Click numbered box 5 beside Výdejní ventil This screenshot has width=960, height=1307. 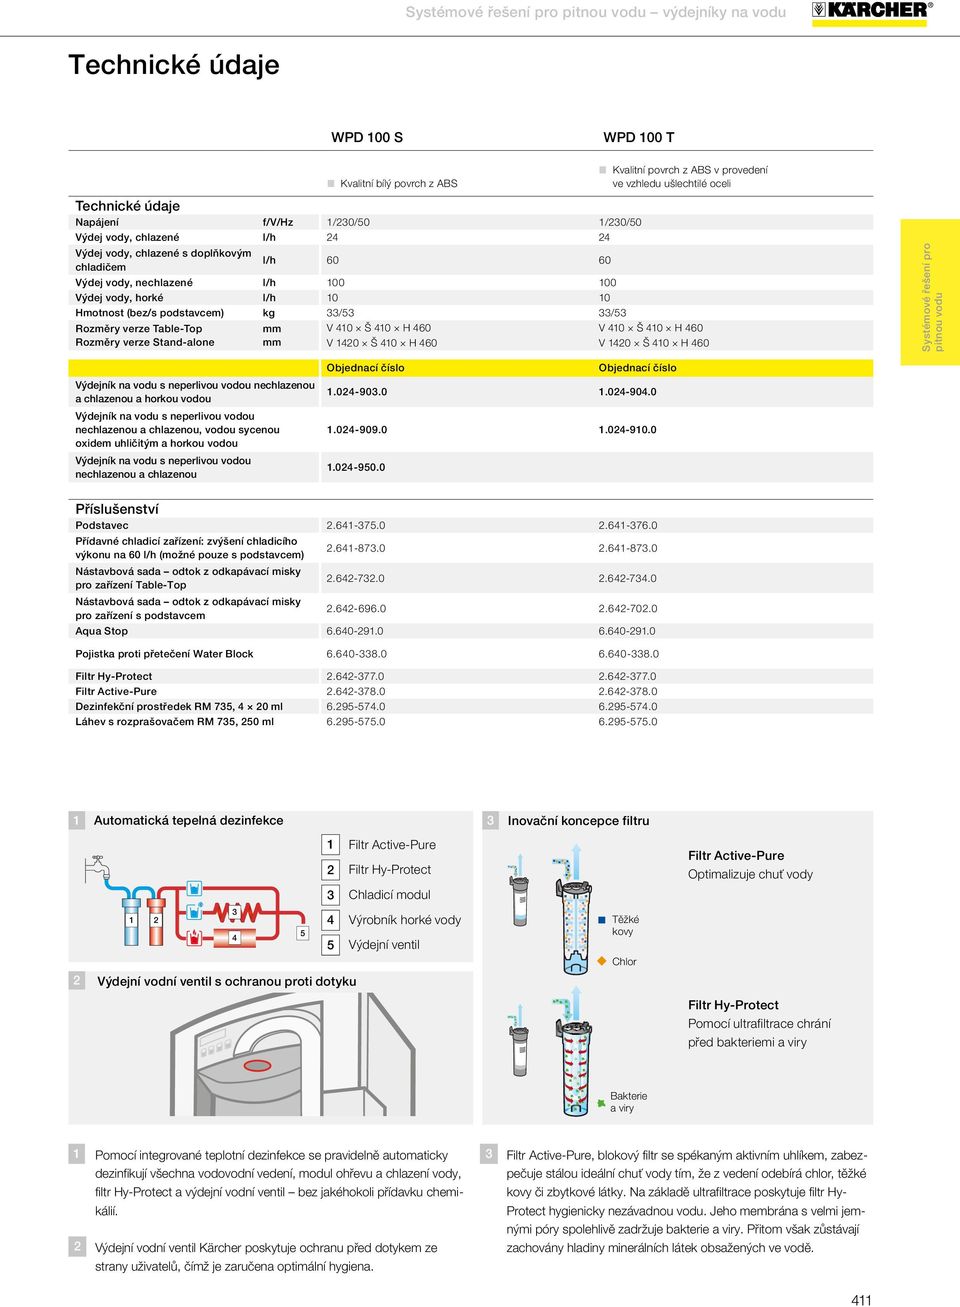(x=331, y=945)
